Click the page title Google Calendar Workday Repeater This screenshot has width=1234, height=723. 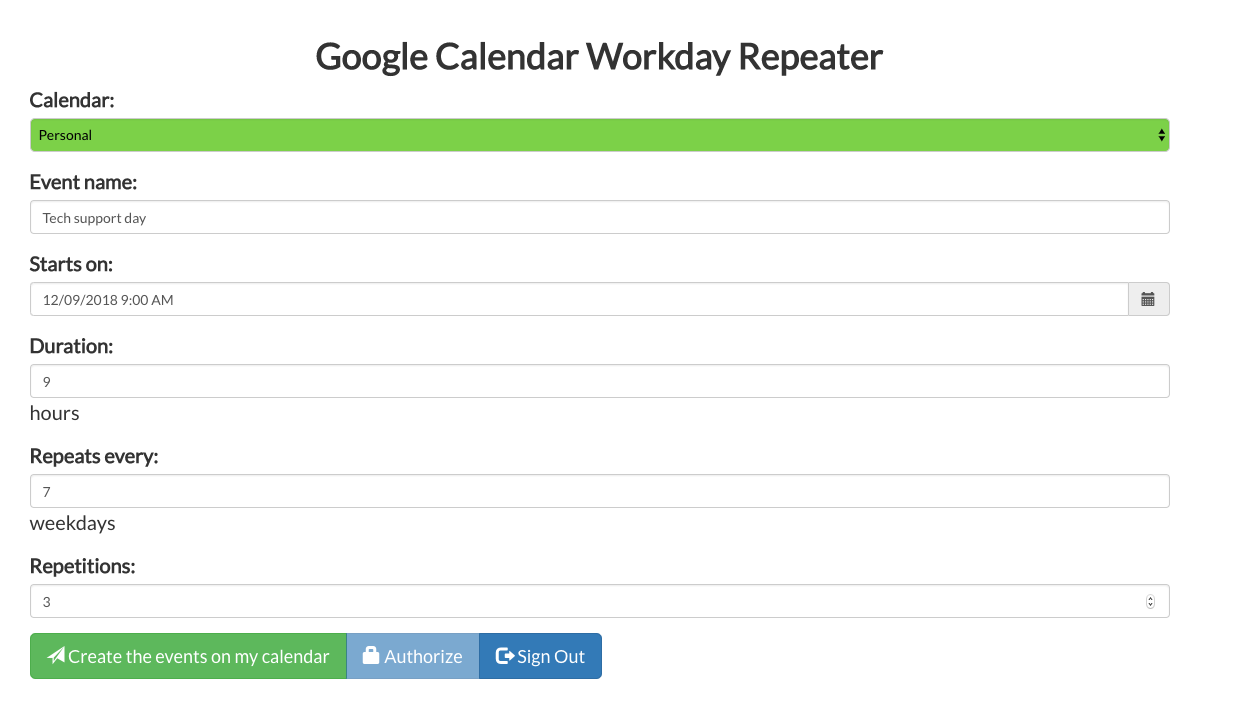pos(599,56)
